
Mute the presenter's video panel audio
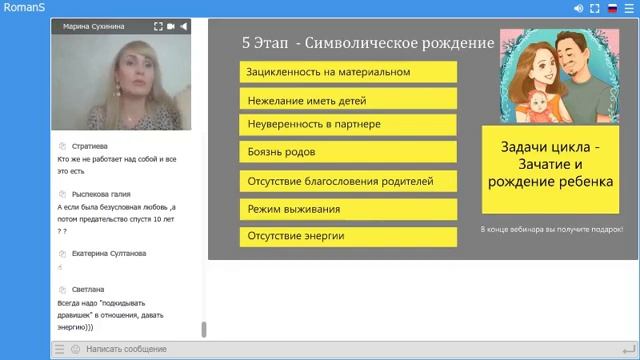pos(184,27)
